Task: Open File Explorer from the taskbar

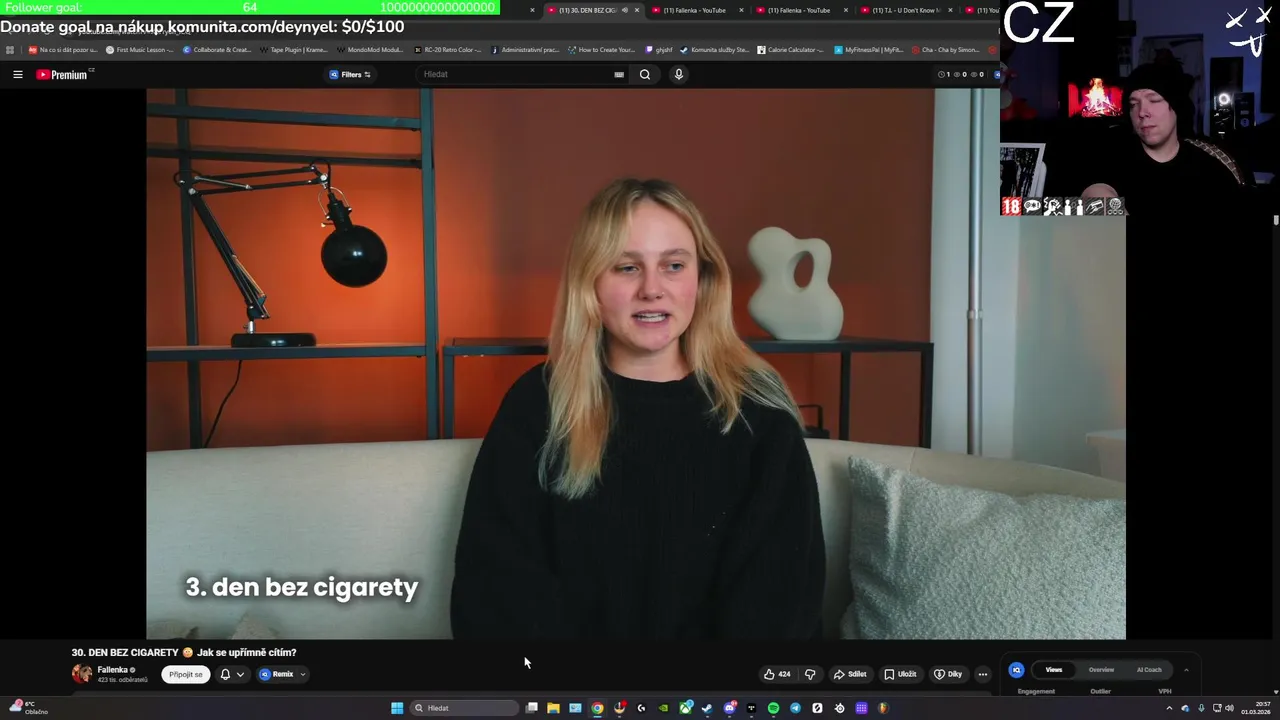Action: [553, 708]
